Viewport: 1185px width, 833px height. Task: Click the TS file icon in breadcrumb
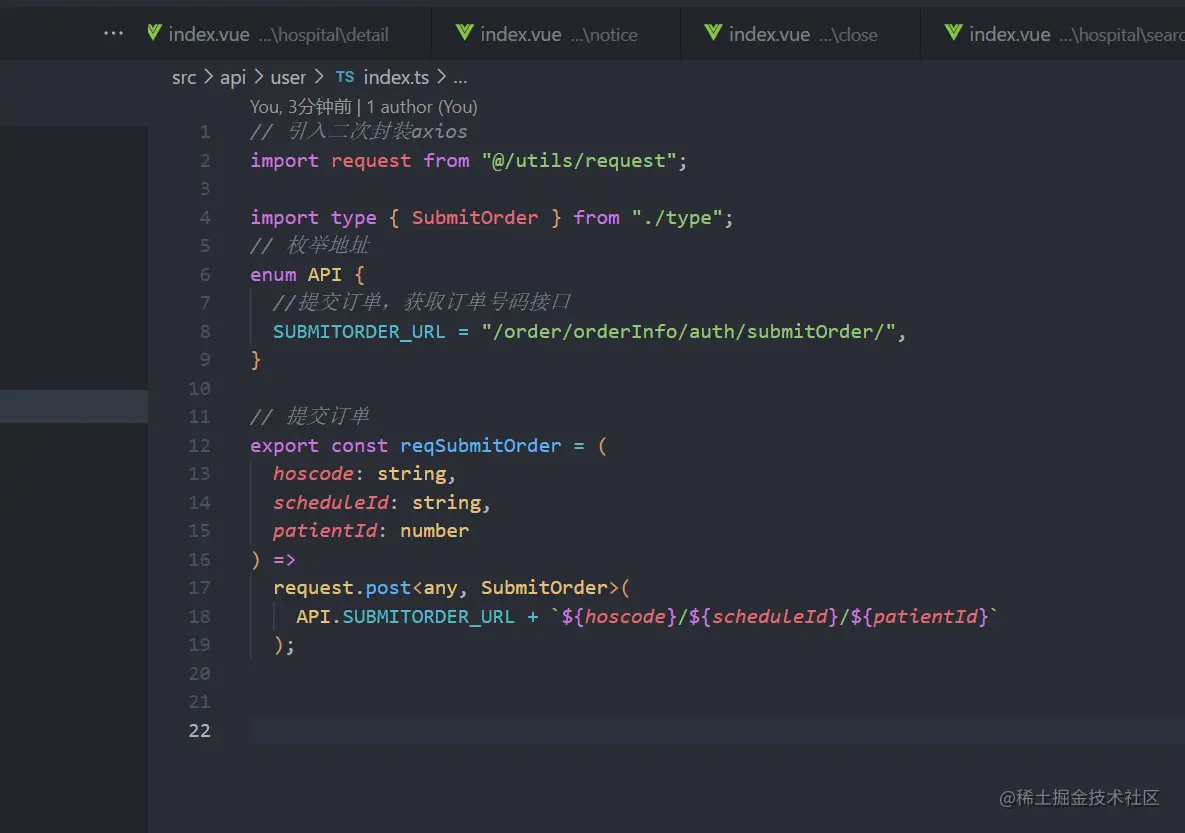345,77
